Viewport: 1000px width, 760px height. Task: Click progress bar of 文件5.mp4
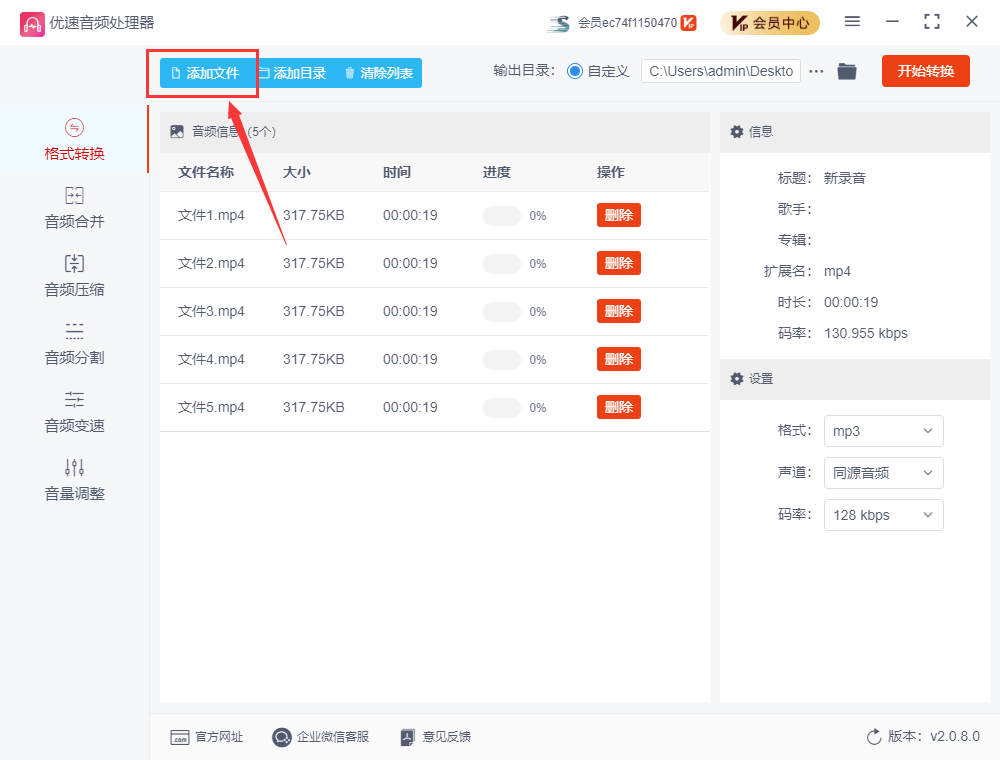502,407
